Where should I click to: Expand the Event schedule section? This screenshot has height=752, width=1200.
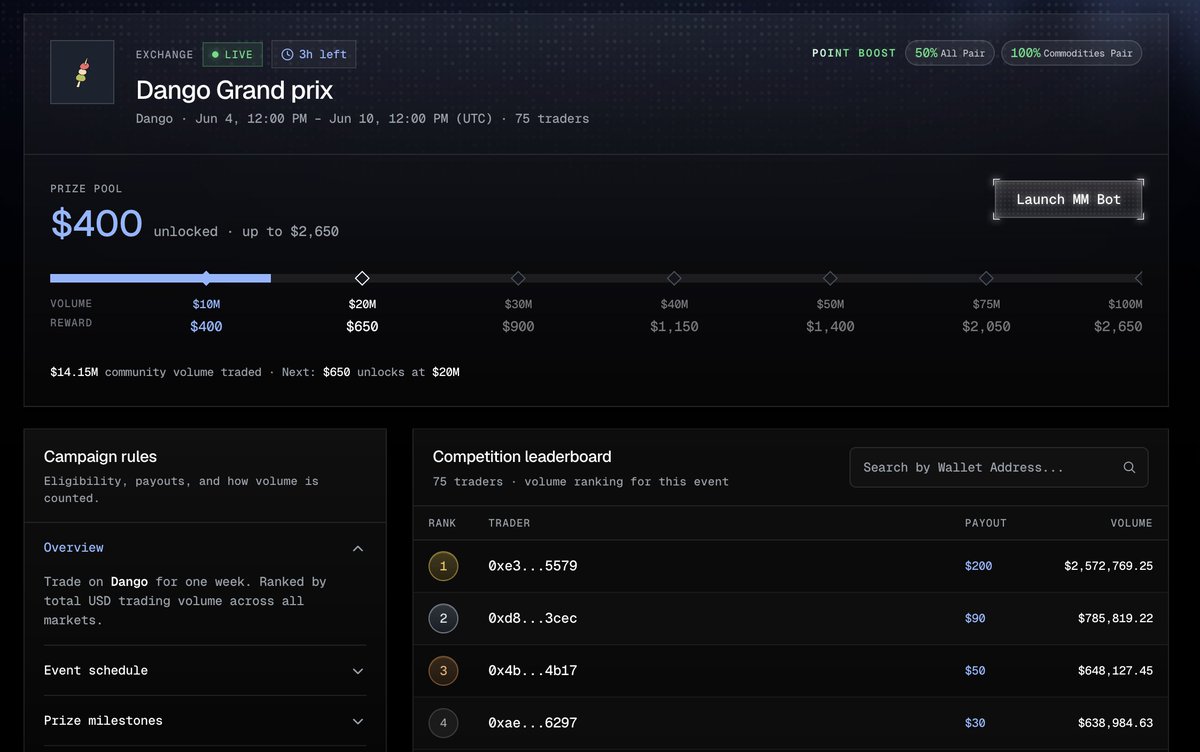358,671
